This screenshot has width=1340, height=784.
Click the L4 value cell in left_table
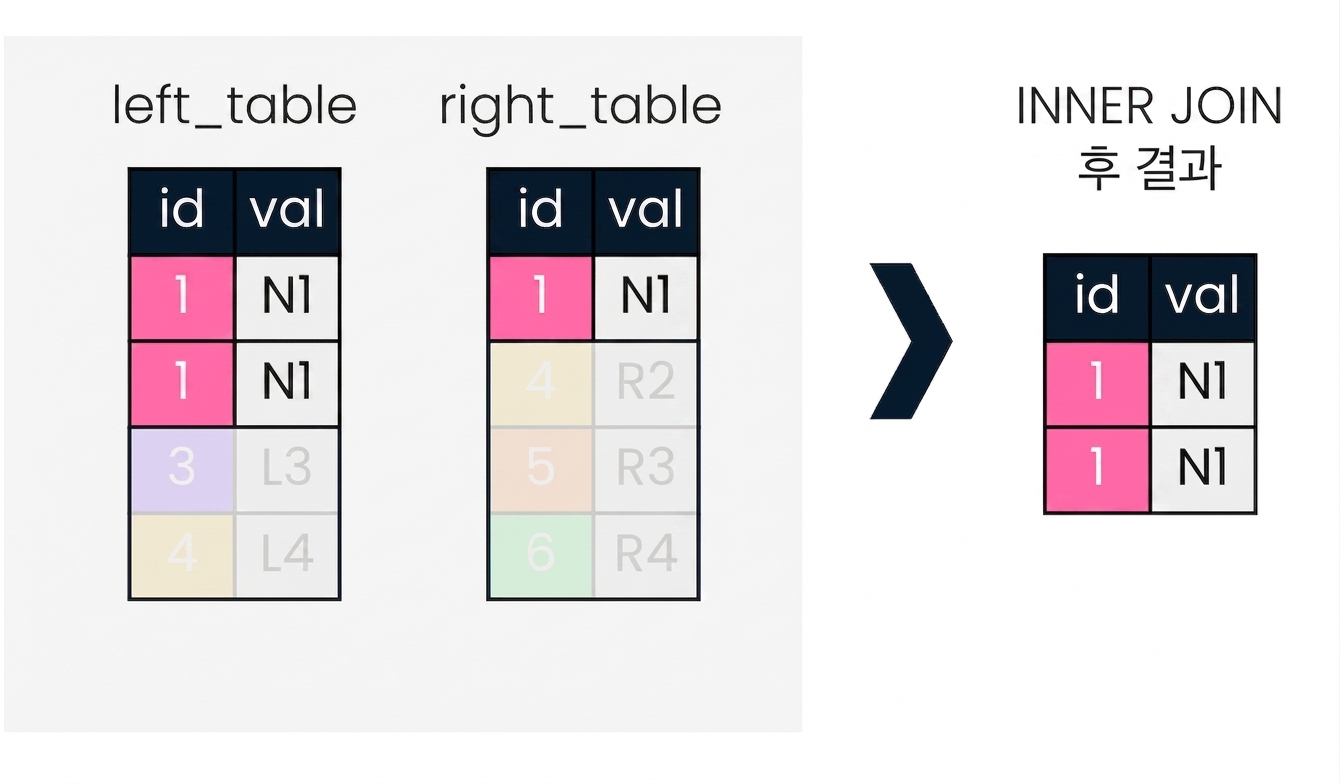point(288,556)
